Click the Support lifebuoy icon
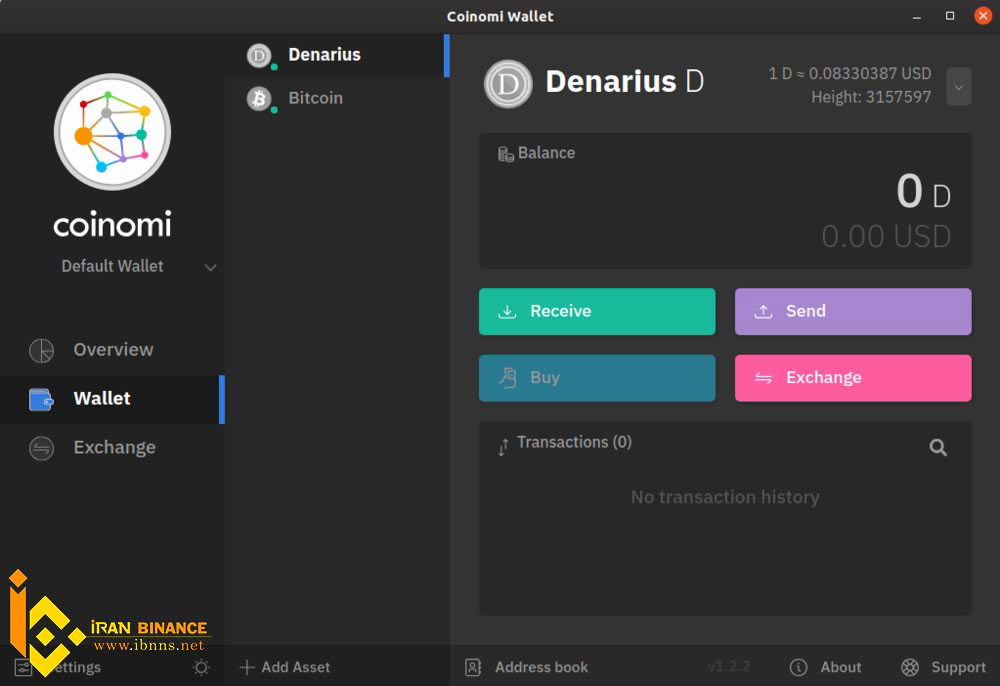Screen dimensions: 1000x686 pyautogui.click(x=910, y=668)
